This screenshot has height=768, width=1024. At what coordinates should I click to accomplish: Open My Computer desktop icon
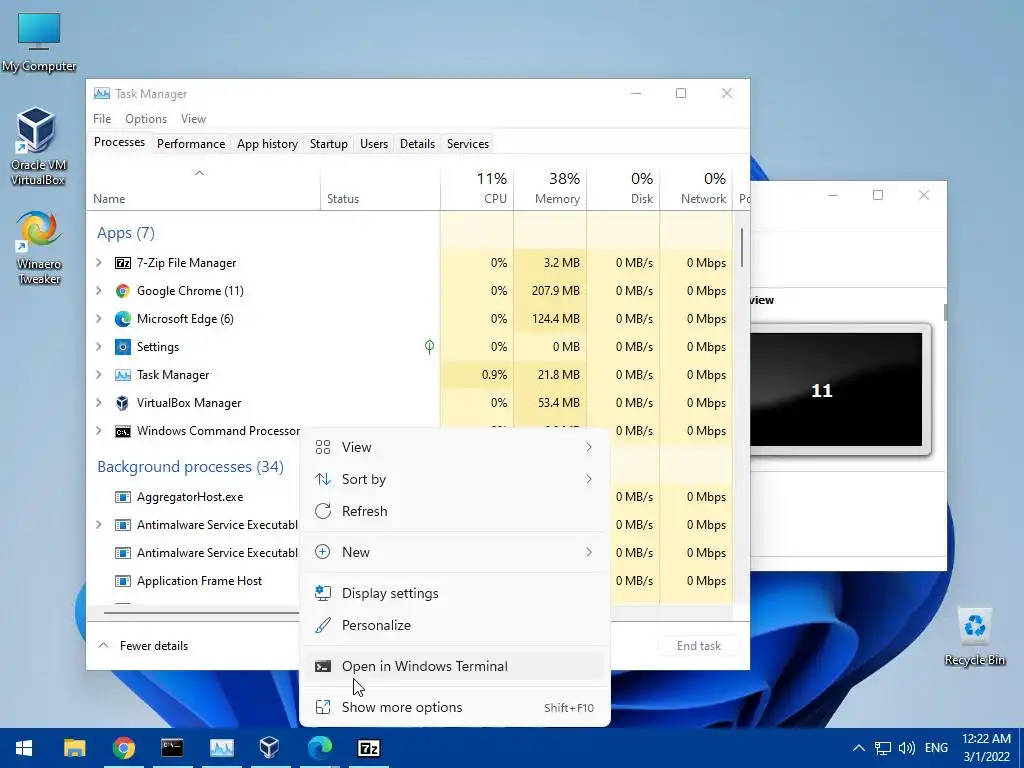coord(39,42)
